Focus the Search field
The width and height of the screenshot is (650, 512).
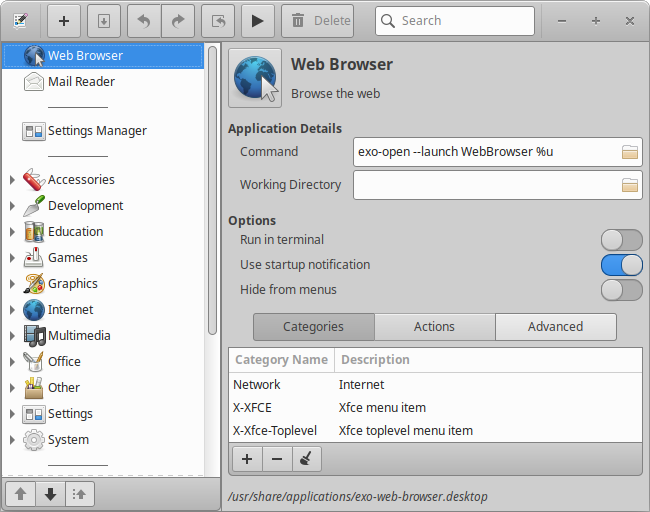(455, 21)
